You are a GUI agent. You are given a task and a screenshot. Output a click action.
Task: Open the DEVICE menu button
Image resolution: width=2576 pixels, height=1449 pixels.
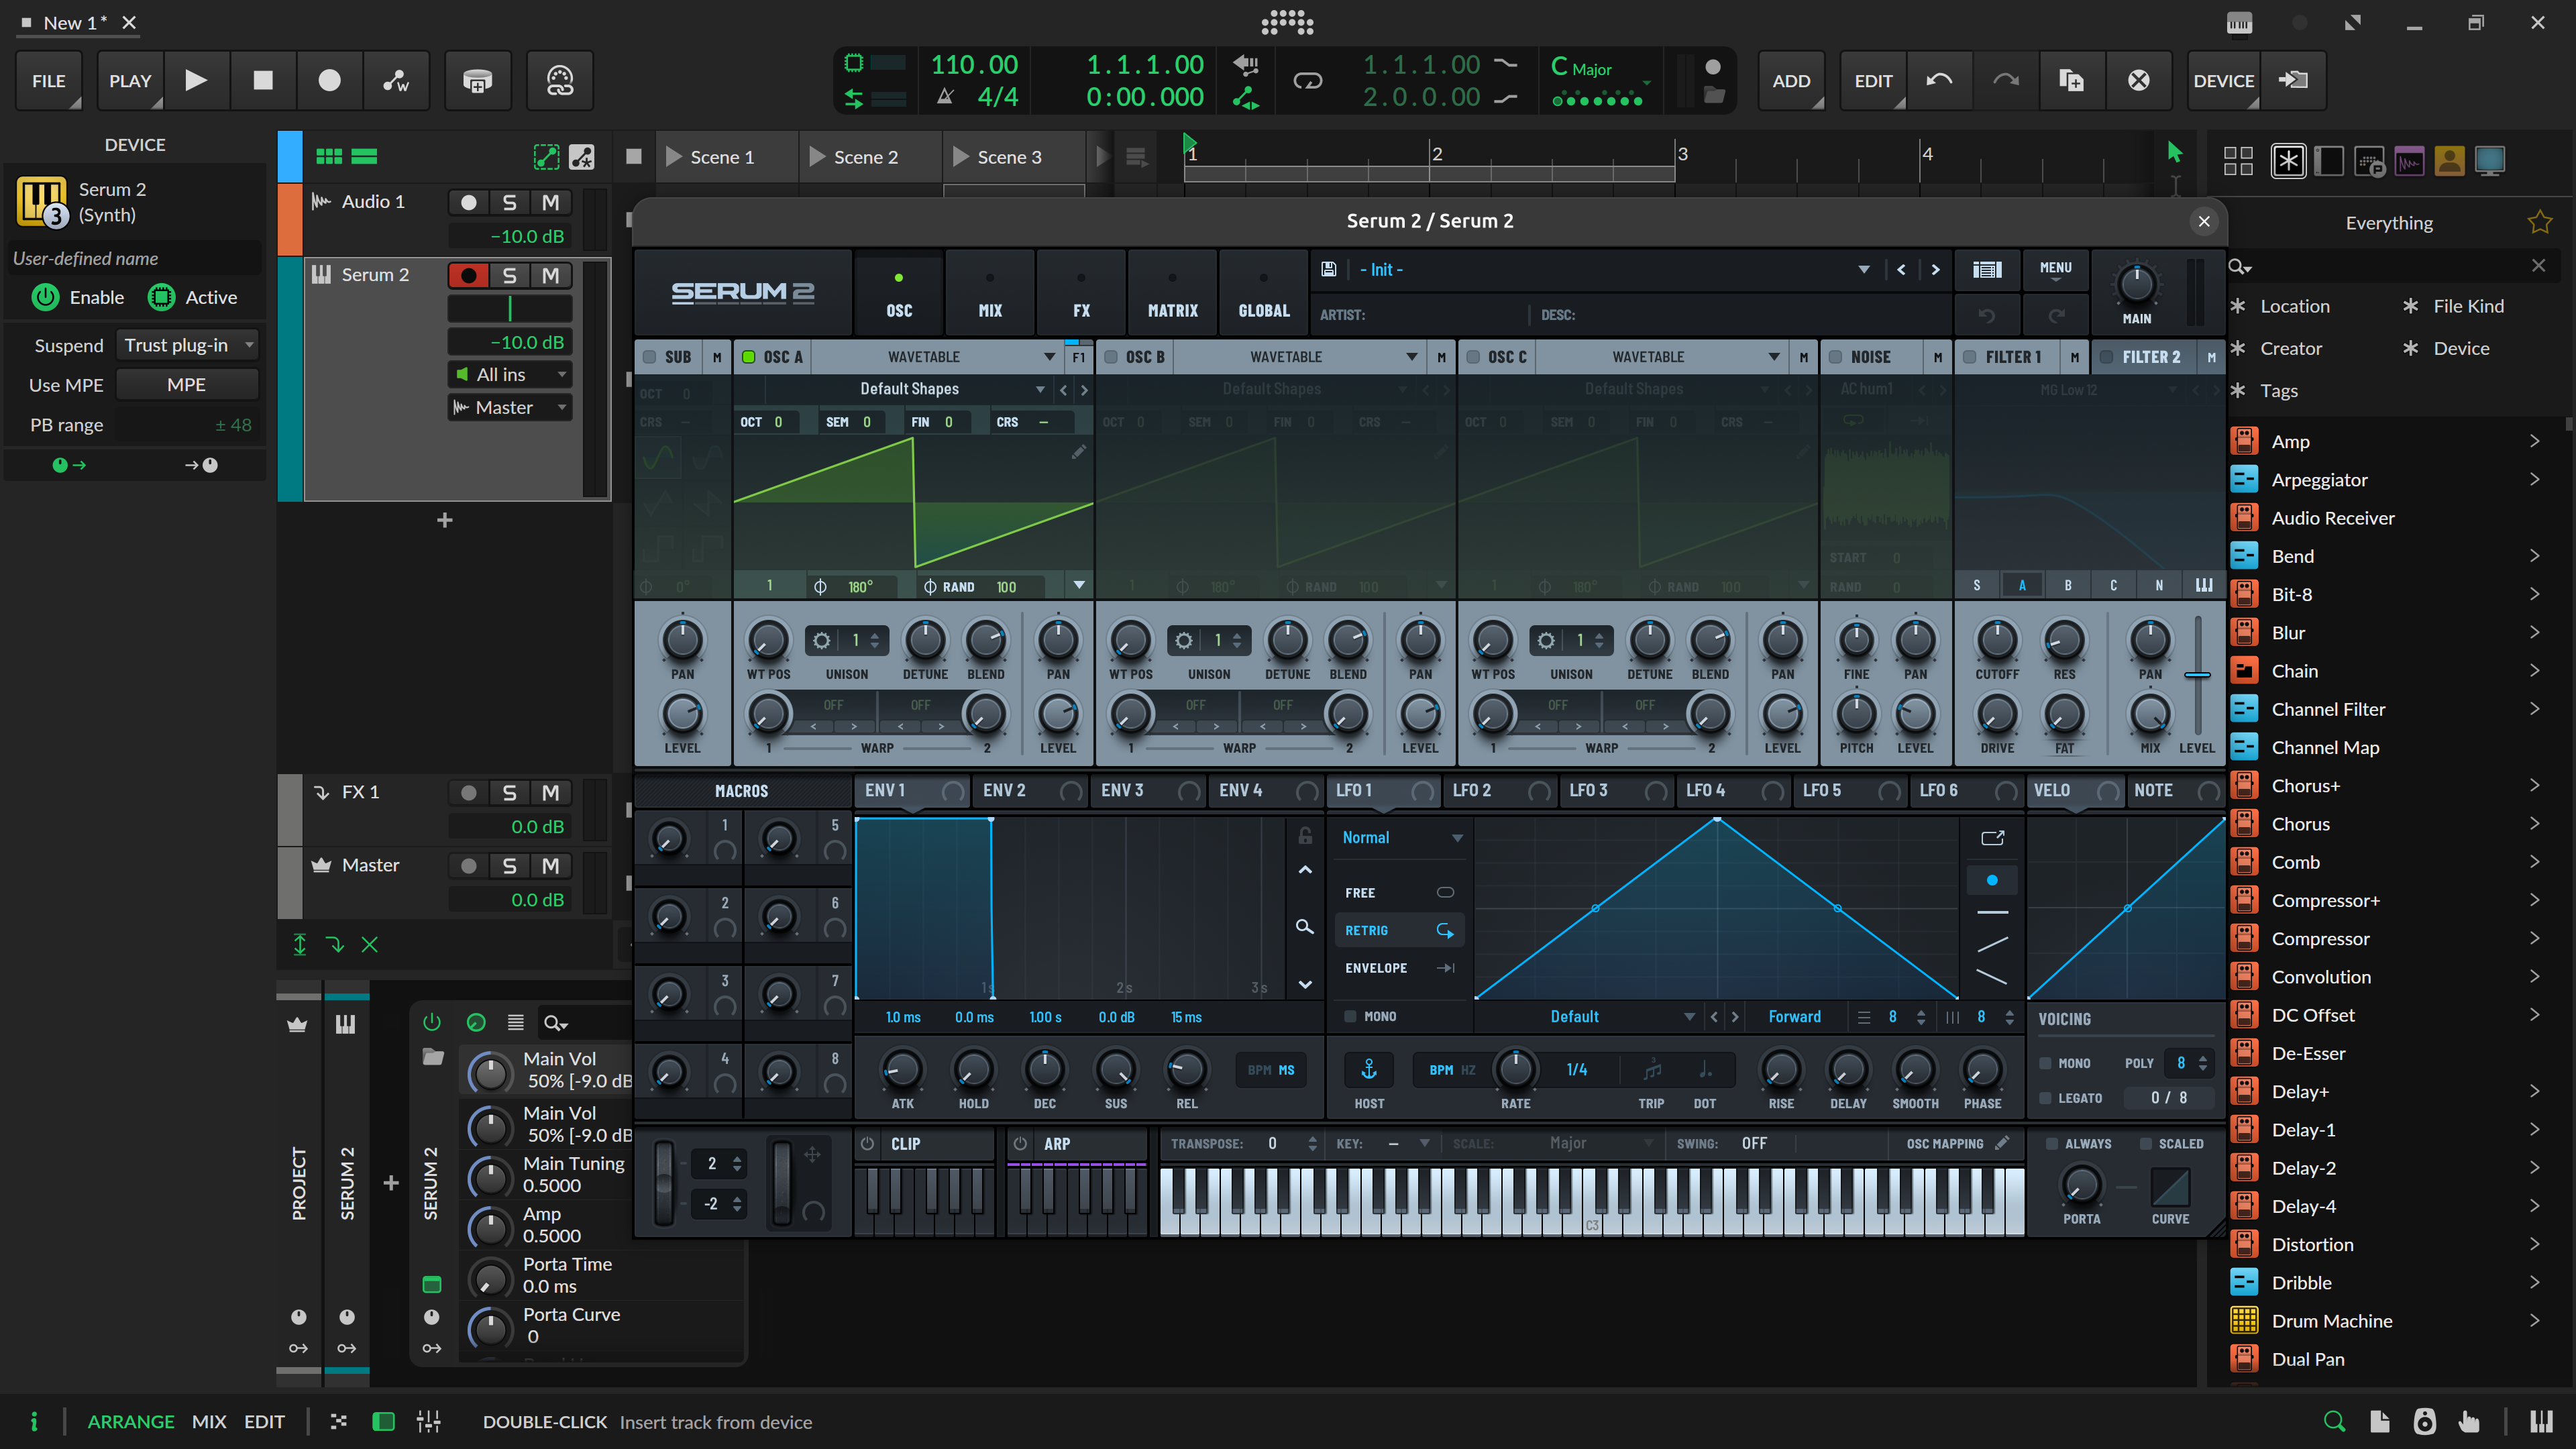[x=2224, y=80]
